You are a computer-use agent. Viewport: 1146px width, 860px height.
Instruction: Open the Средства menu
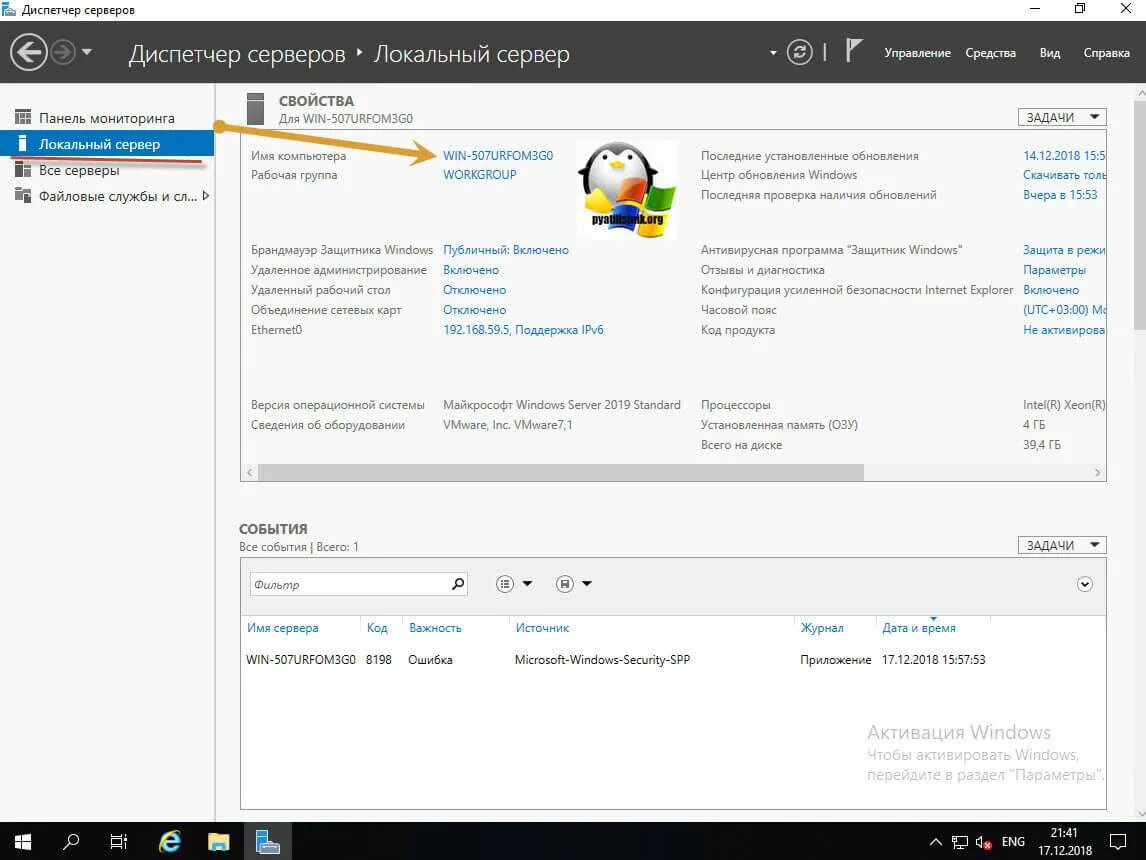click(990, 53)
